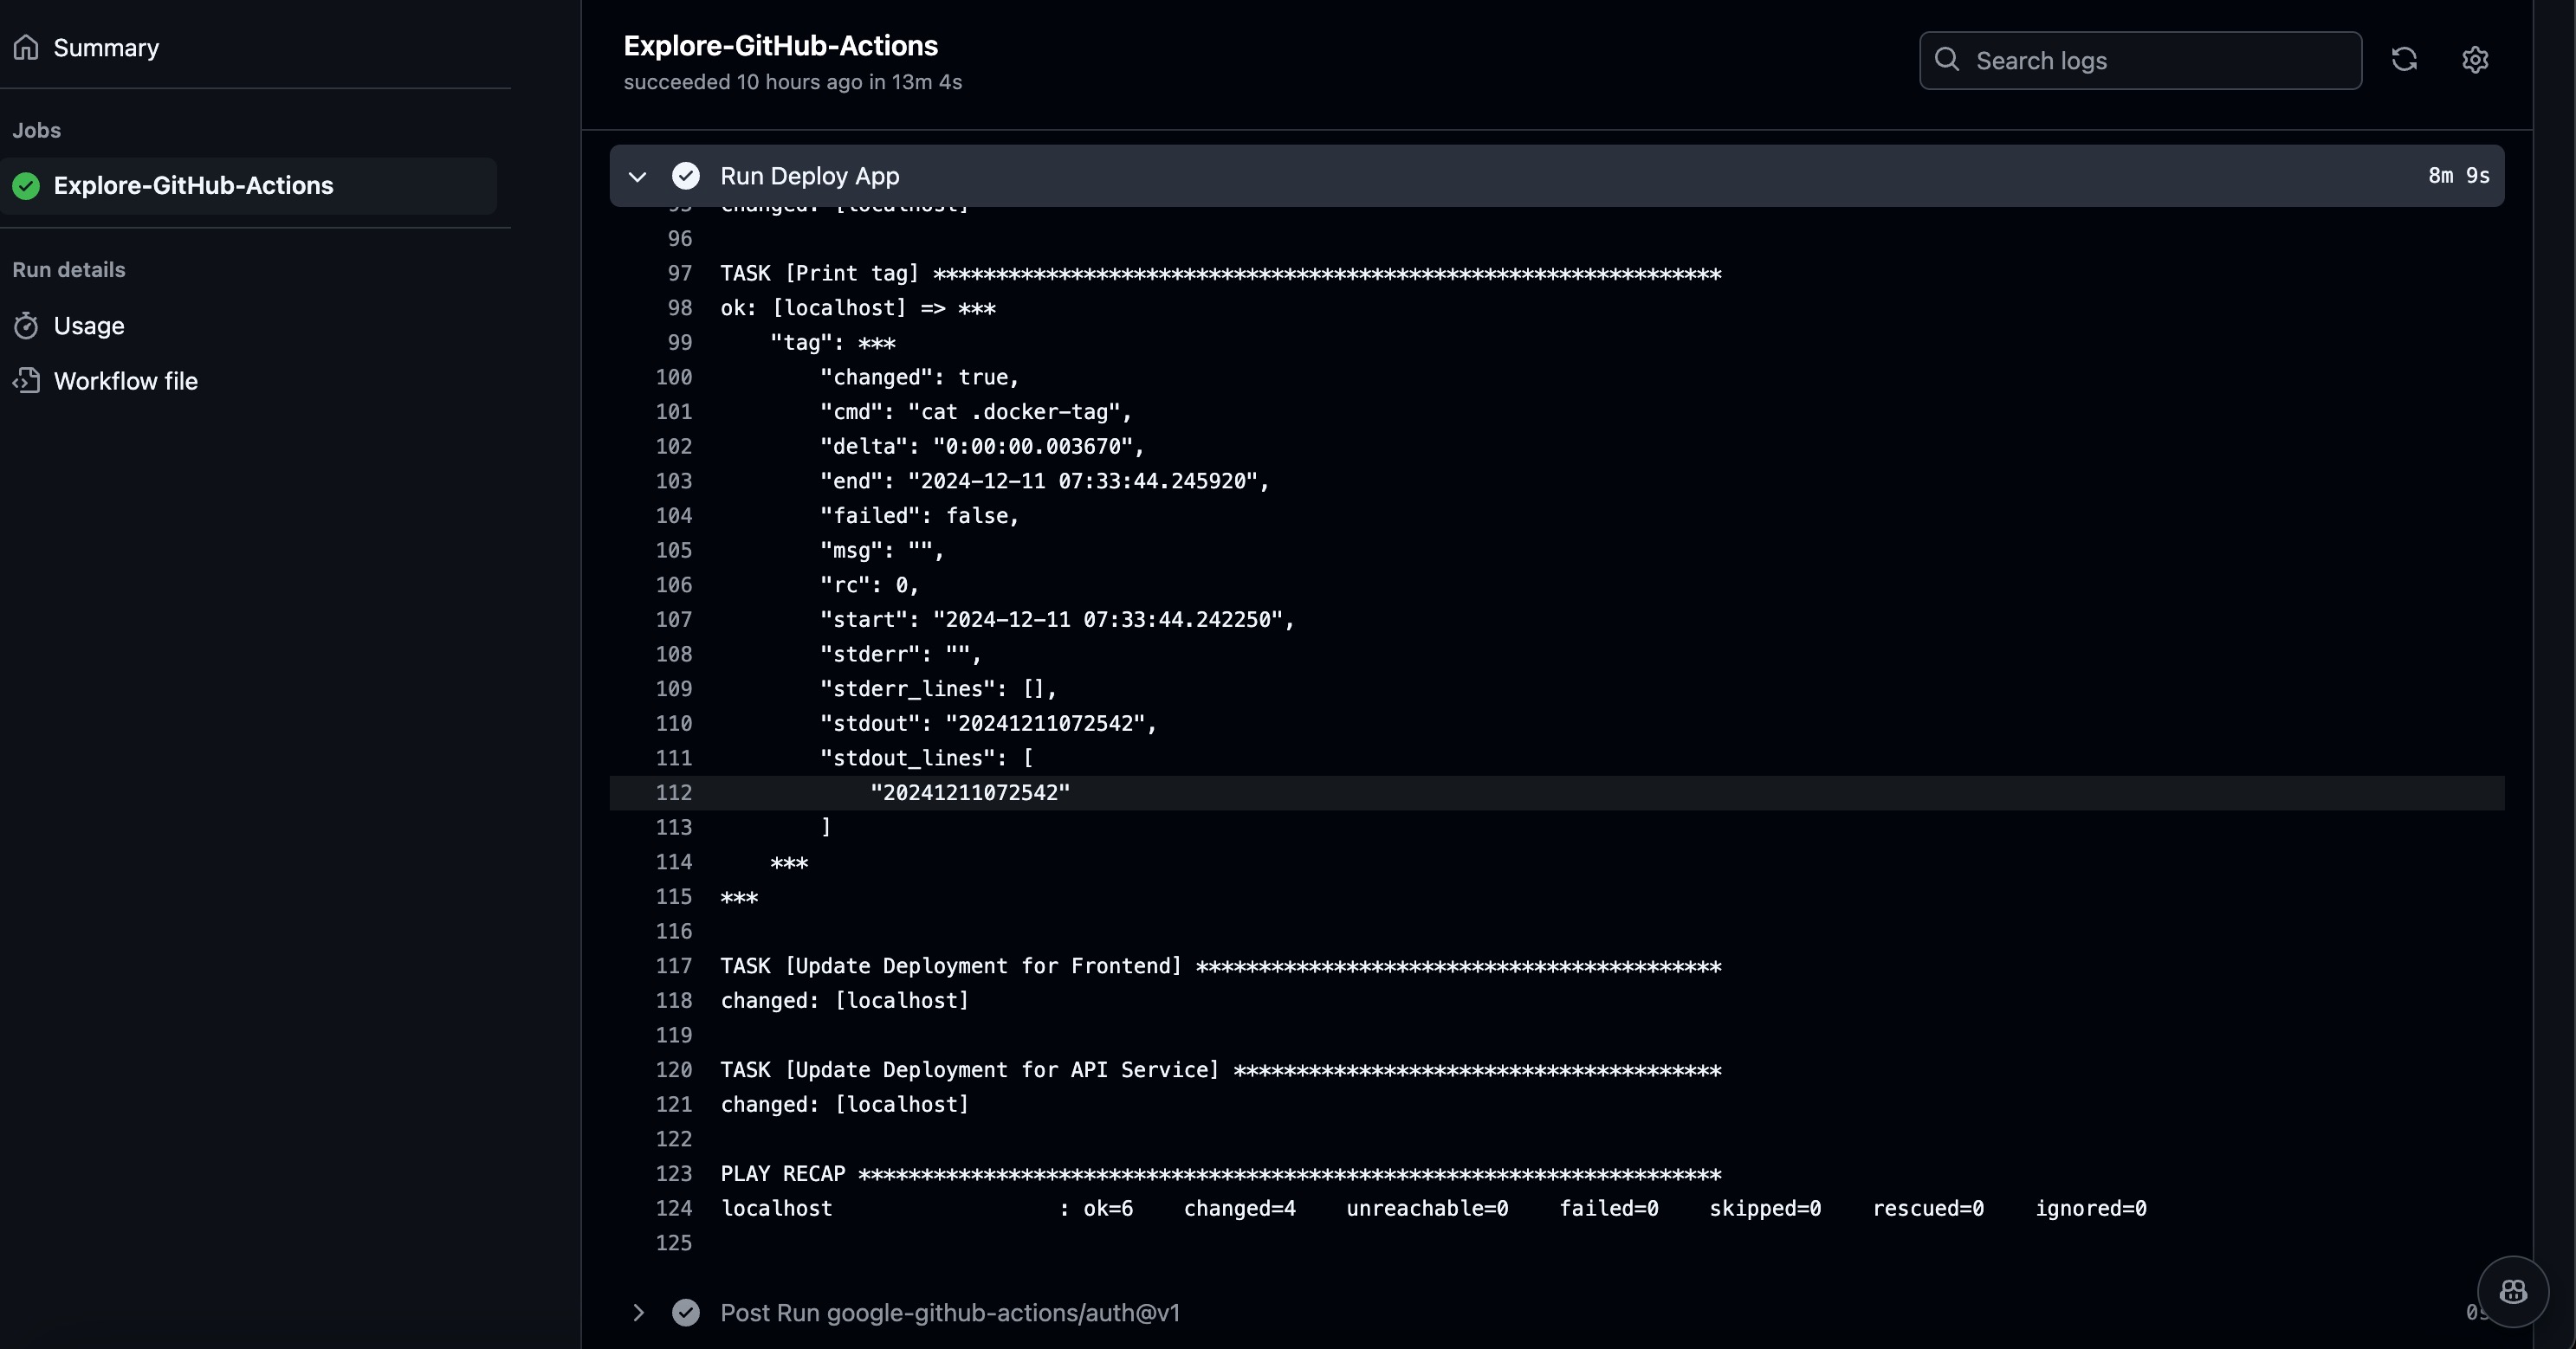Image resolution: width=2576 pixels, height=1349 pixels.
Task: Click the "stderr_lines": [] log line
Action: 938,689
